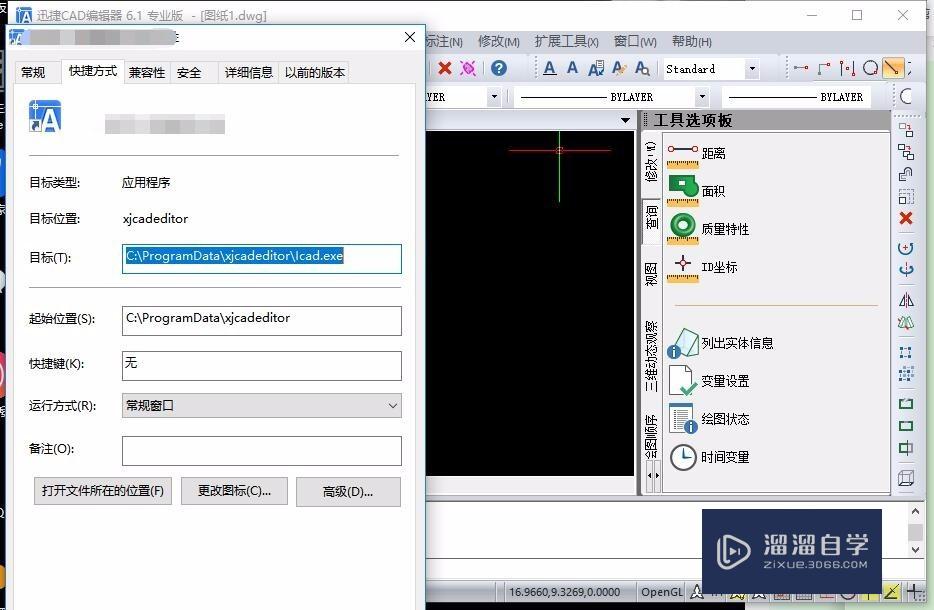Click 打开文件所在的位置(F) button
Viewport: 934px width, 610px height.
tap(102, 491)
